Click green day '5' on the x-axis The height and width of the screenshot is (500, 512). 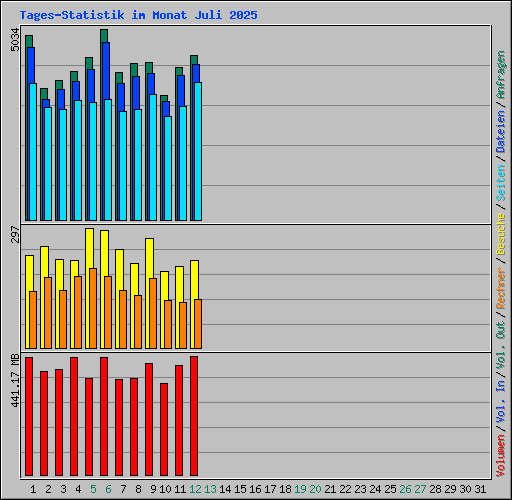click(93, 489)
